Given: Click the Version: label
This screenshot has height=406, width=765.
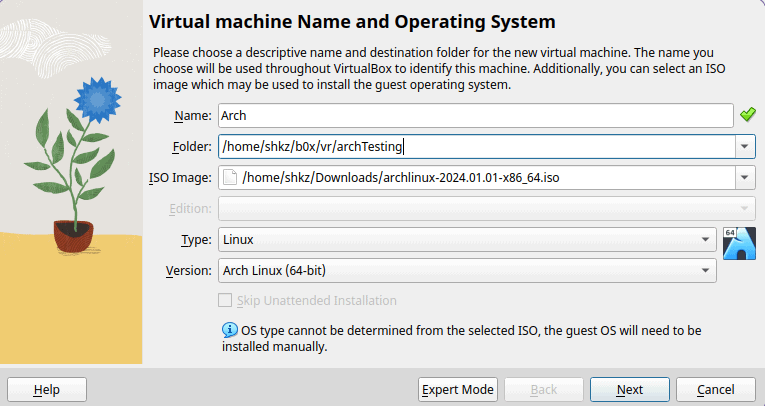Looking at the screenshot, I should pyautogui.click(x=189, y=270).
